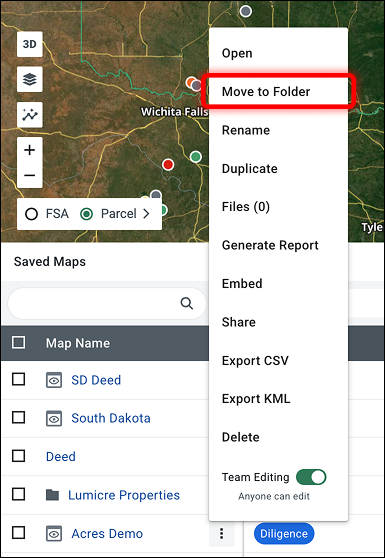Click the folder icon for Lumicre Properties
Image resolution: width=385 pixels, height=558 pixels.
[x=52, y=495]
